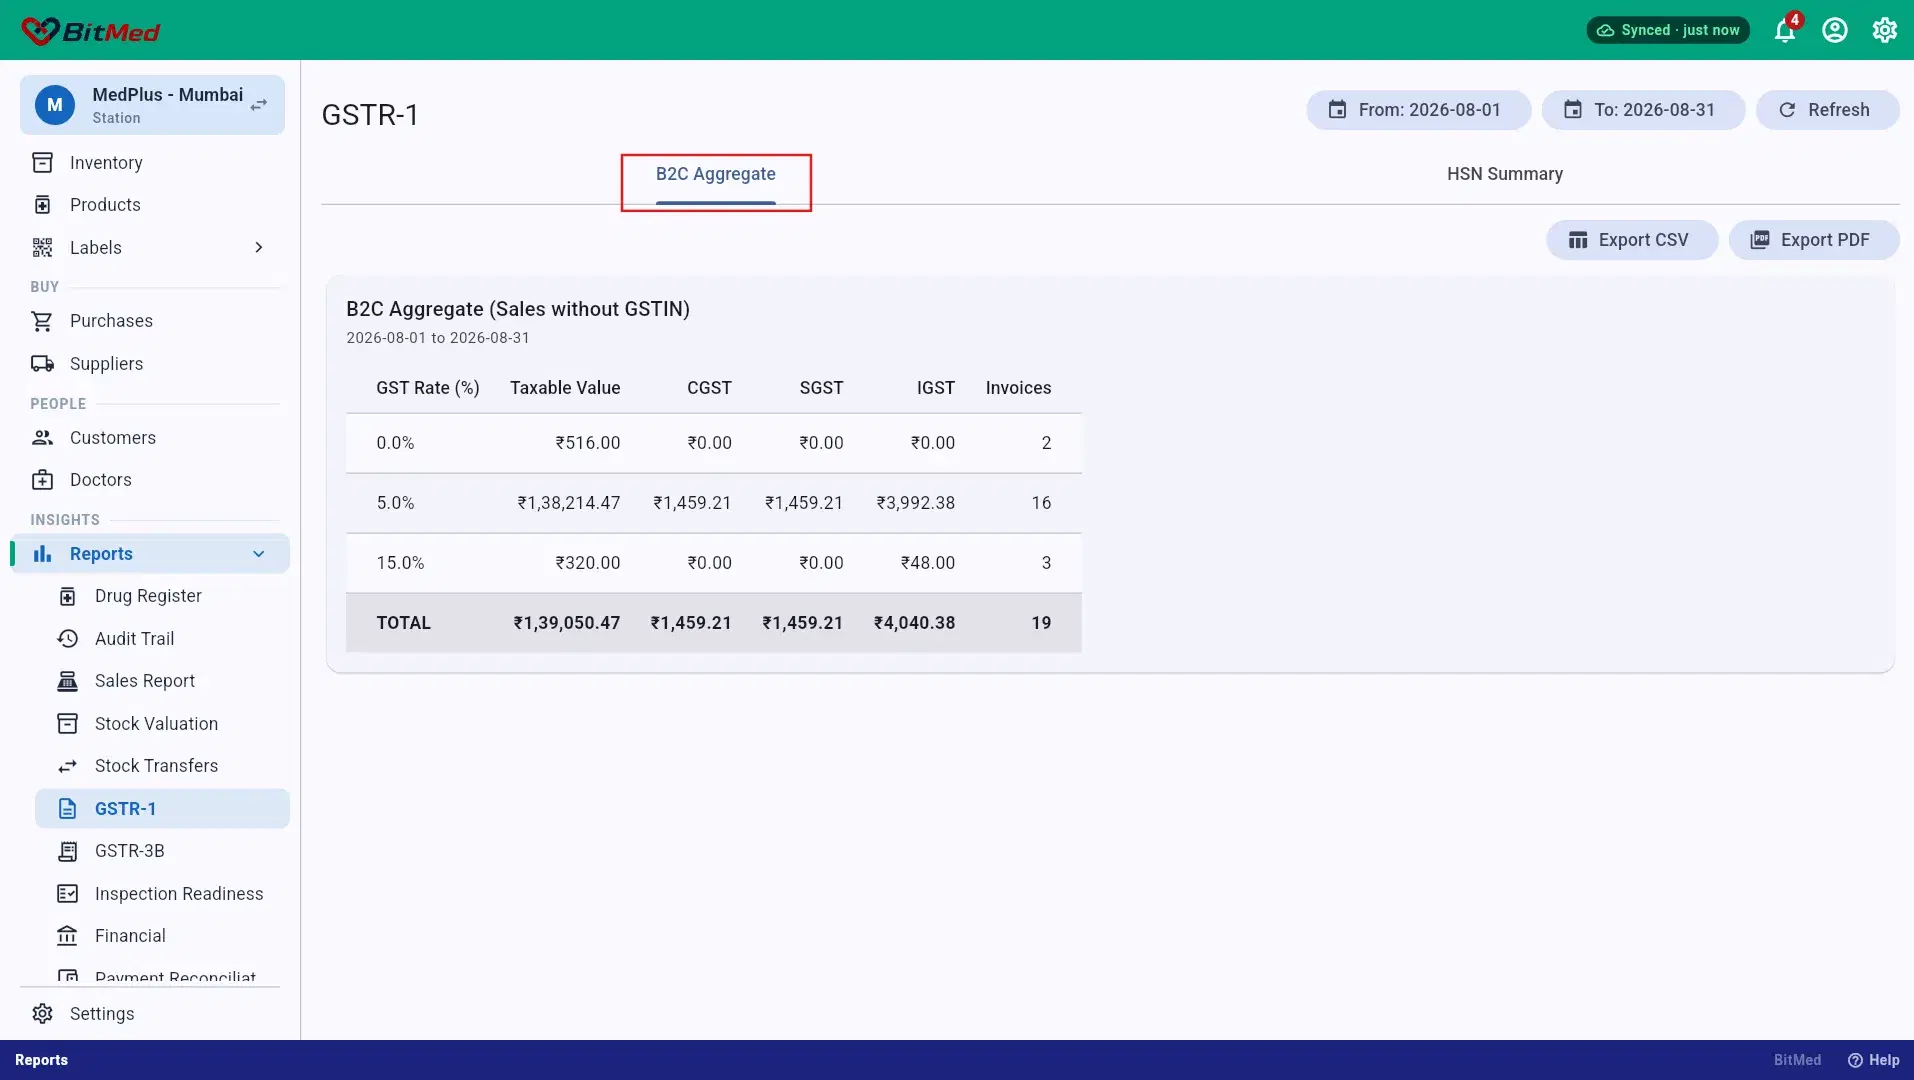1914x1080 pixels.
Task: Open Purchases cart icon
Action: [42, 321]
